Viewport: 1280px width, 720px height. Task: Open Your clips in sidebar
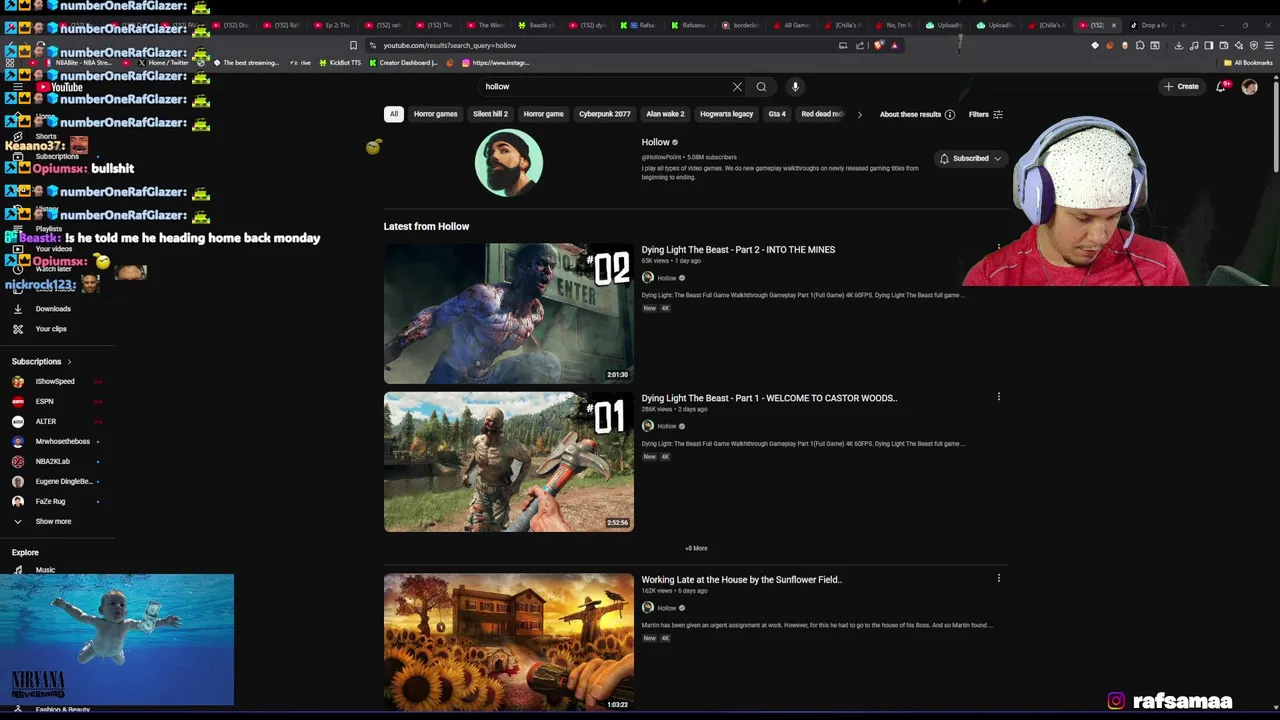tap(51, 329)
